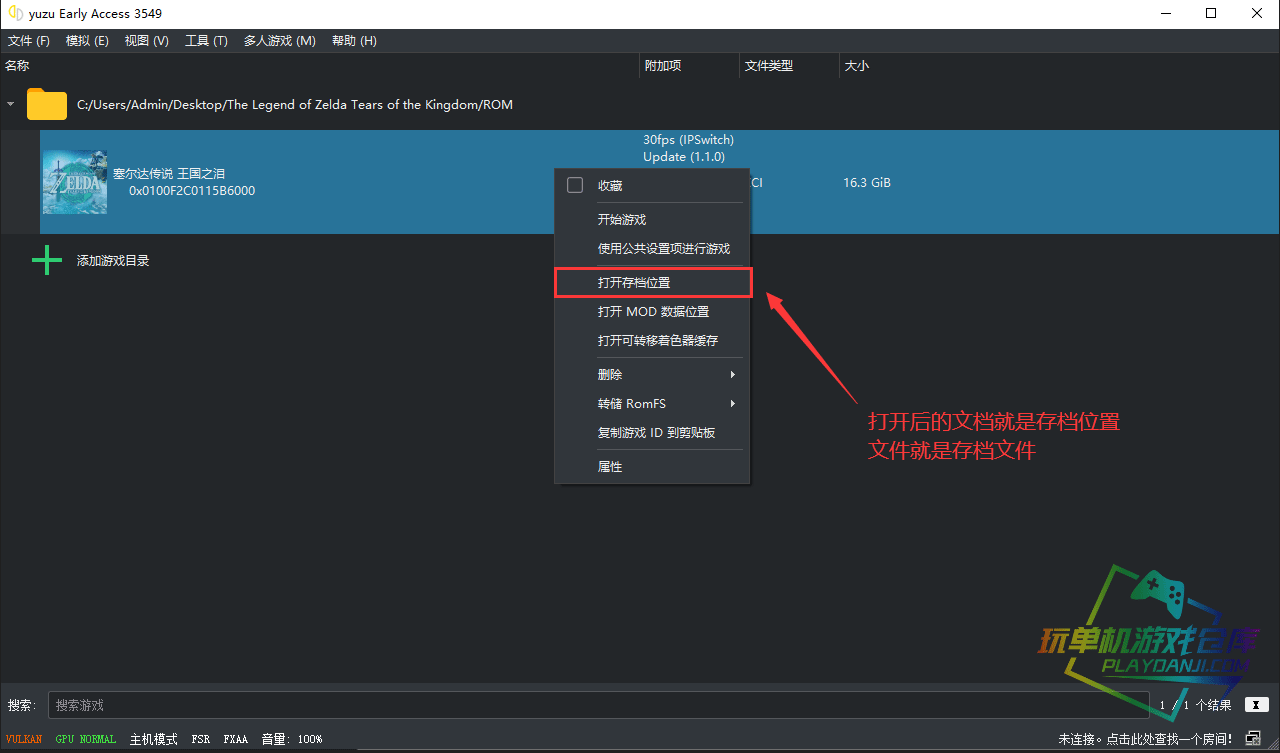This screenshot has width=1280, height=753.
Task: Toggle the 主机模式 dock mode button
Action: 153,739
